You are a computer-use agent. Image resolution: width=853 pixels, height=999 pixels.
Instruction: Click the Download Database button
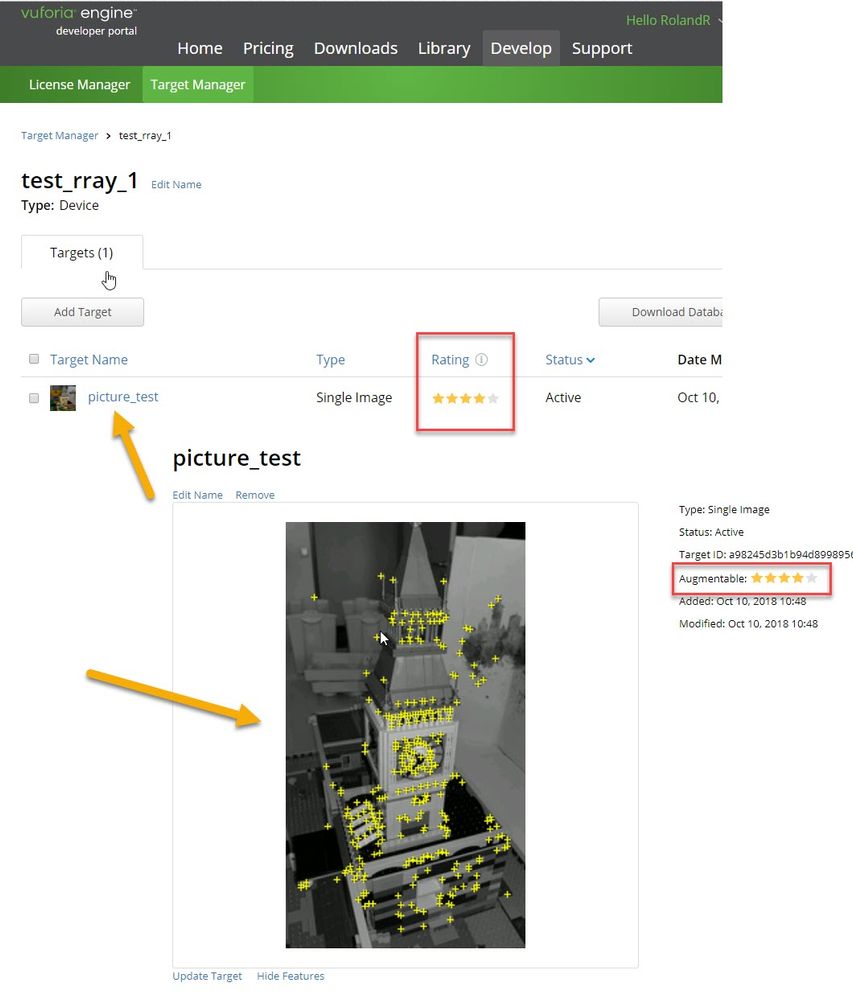661,312
